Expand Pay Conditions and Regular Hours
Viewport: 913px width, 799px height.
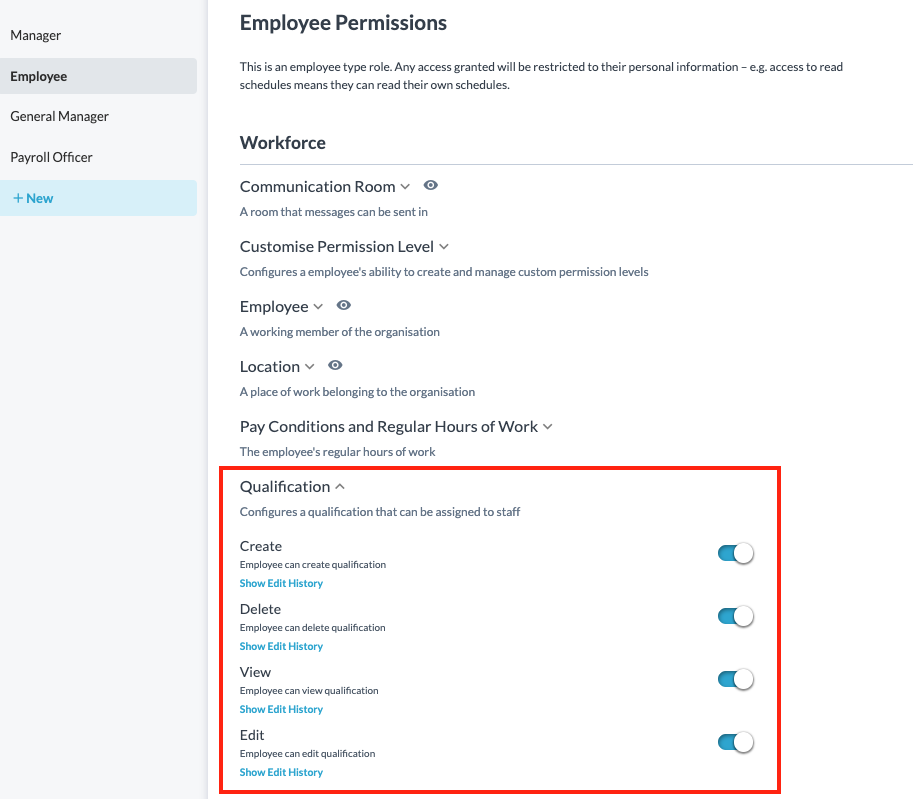tap(548, 427)
